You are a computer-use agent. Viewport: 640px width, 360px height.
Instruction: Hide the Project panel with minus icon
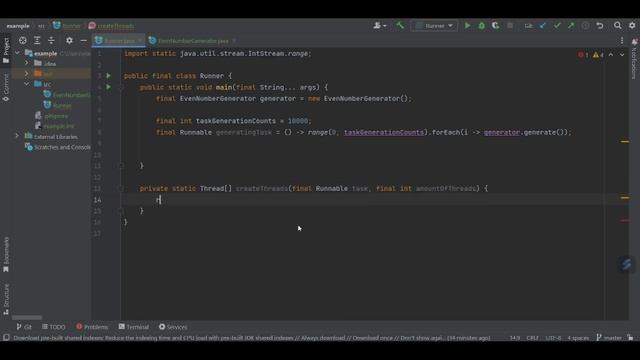[84, 40]
